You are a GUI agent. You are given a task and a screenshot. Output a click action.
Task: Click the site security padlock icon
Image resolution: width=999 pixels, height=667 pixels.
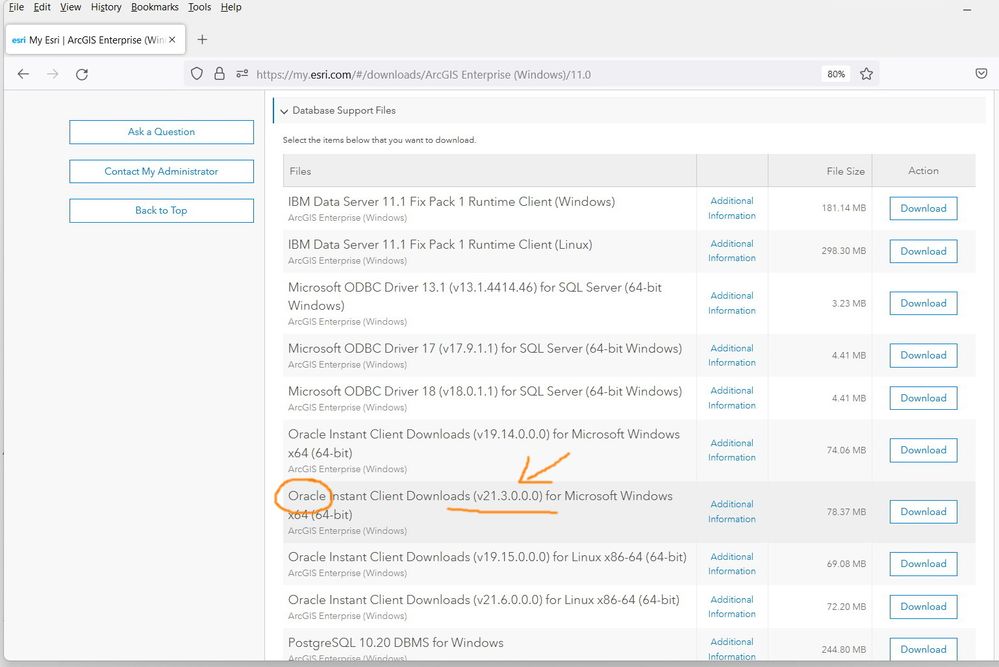pyautogui.click(x=219, y=74)
